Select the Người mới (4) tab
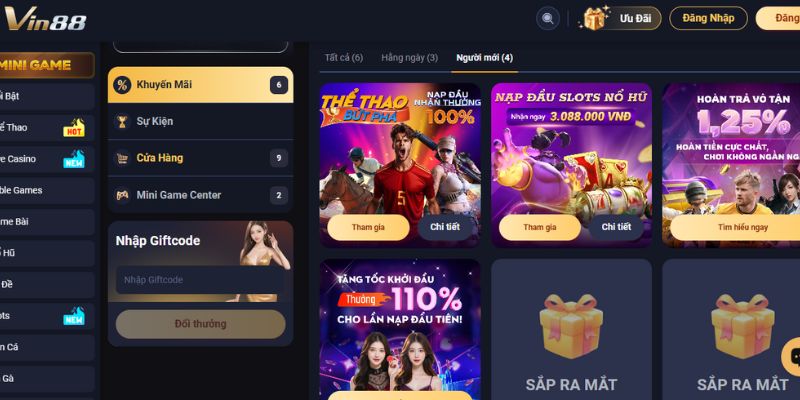Image resolution: width=800 pixels, height=400 pixels. [484, 58]
